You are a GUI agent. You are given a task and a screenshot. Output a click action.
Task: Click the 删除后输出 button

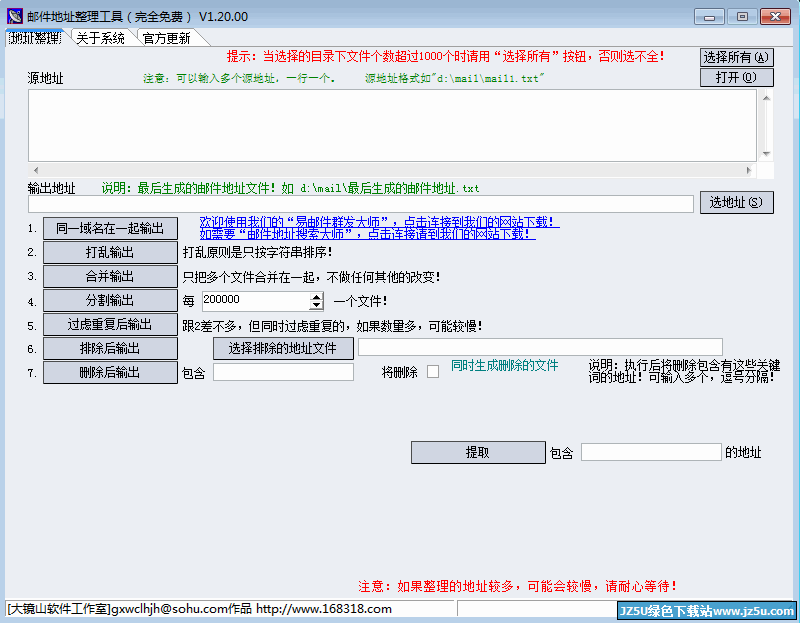[x=110, y=372]
